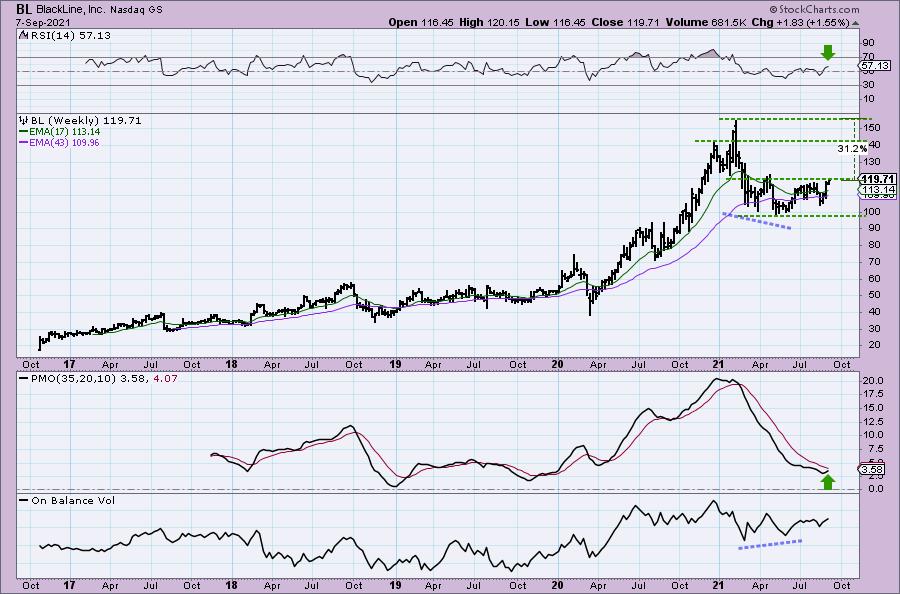Click the RSI legend line icon
The image size is (900, 594).
tap(23, 36)
